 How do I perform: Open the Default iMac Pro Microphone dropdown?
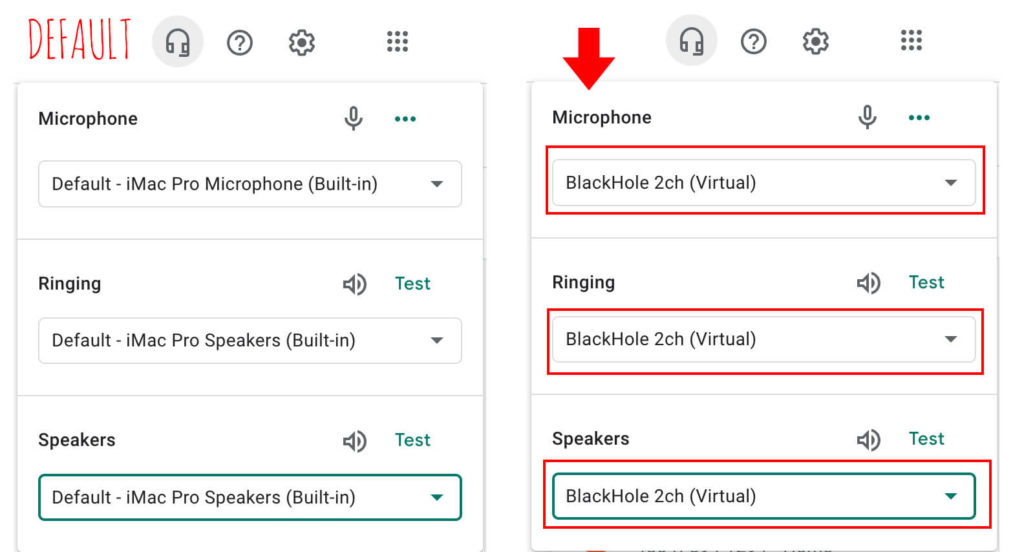click(250, 184)
